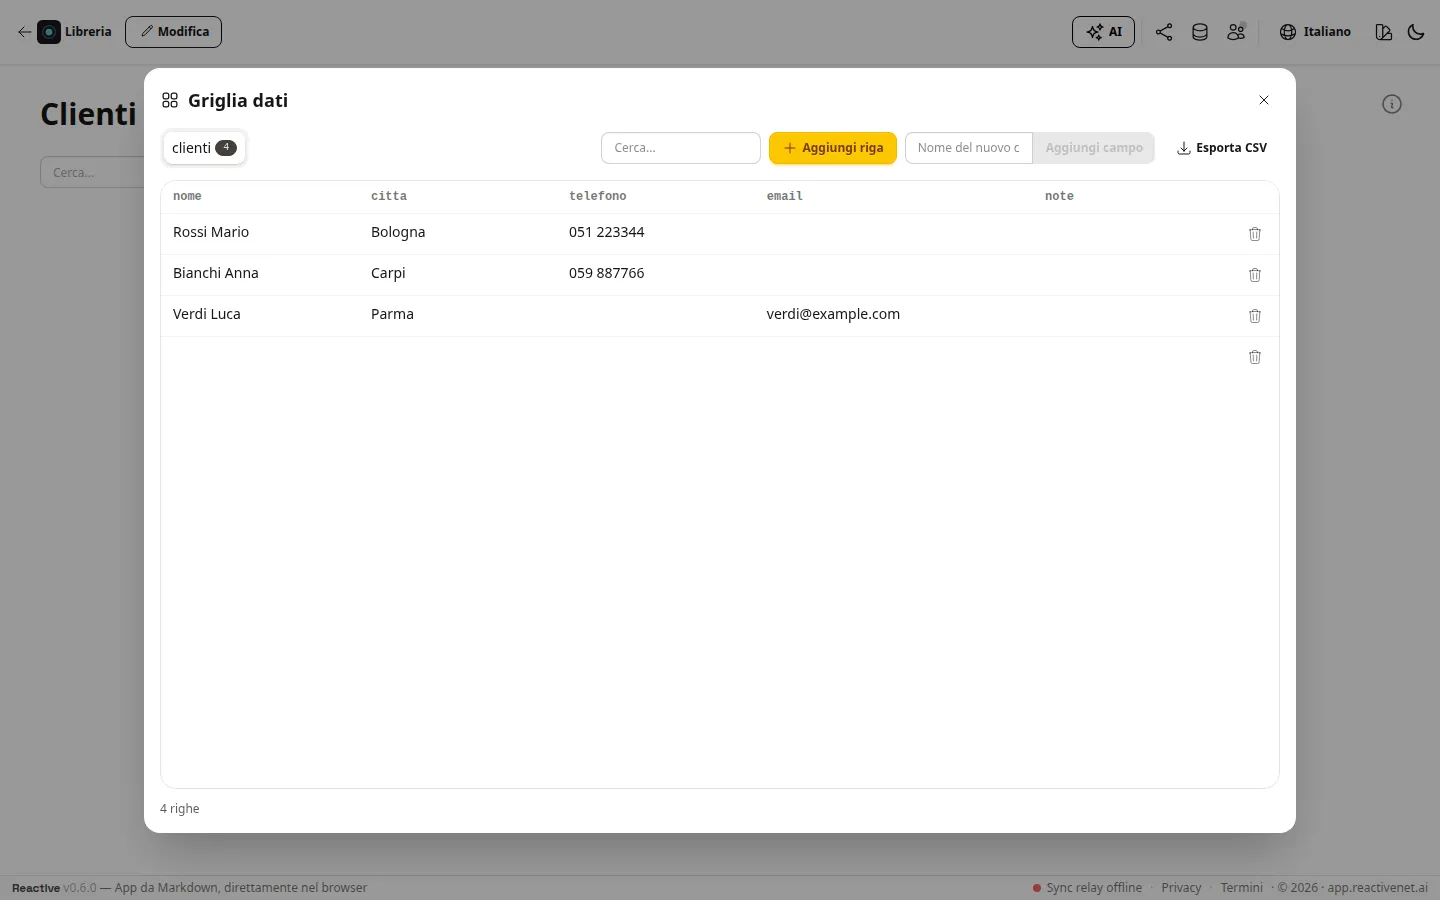1440x900 pixels.
Task: Open the Privacy link in the footer
Action: [1181, 888]
